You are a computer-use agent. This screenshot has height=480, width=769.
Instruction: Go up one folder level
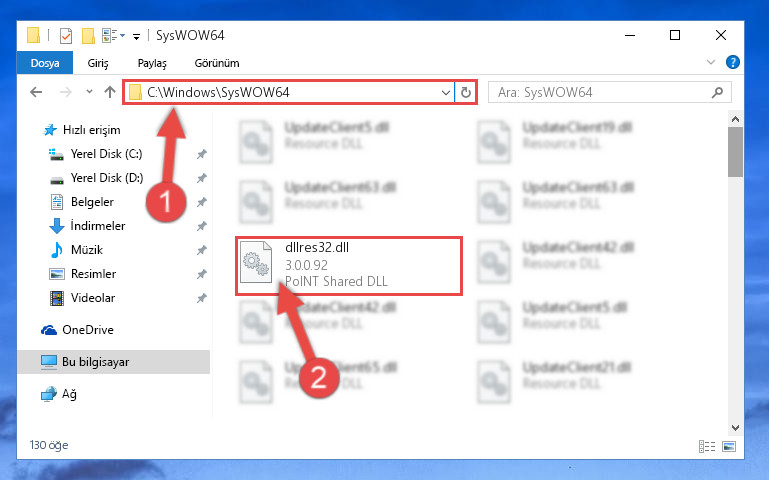tap(110, 92)
